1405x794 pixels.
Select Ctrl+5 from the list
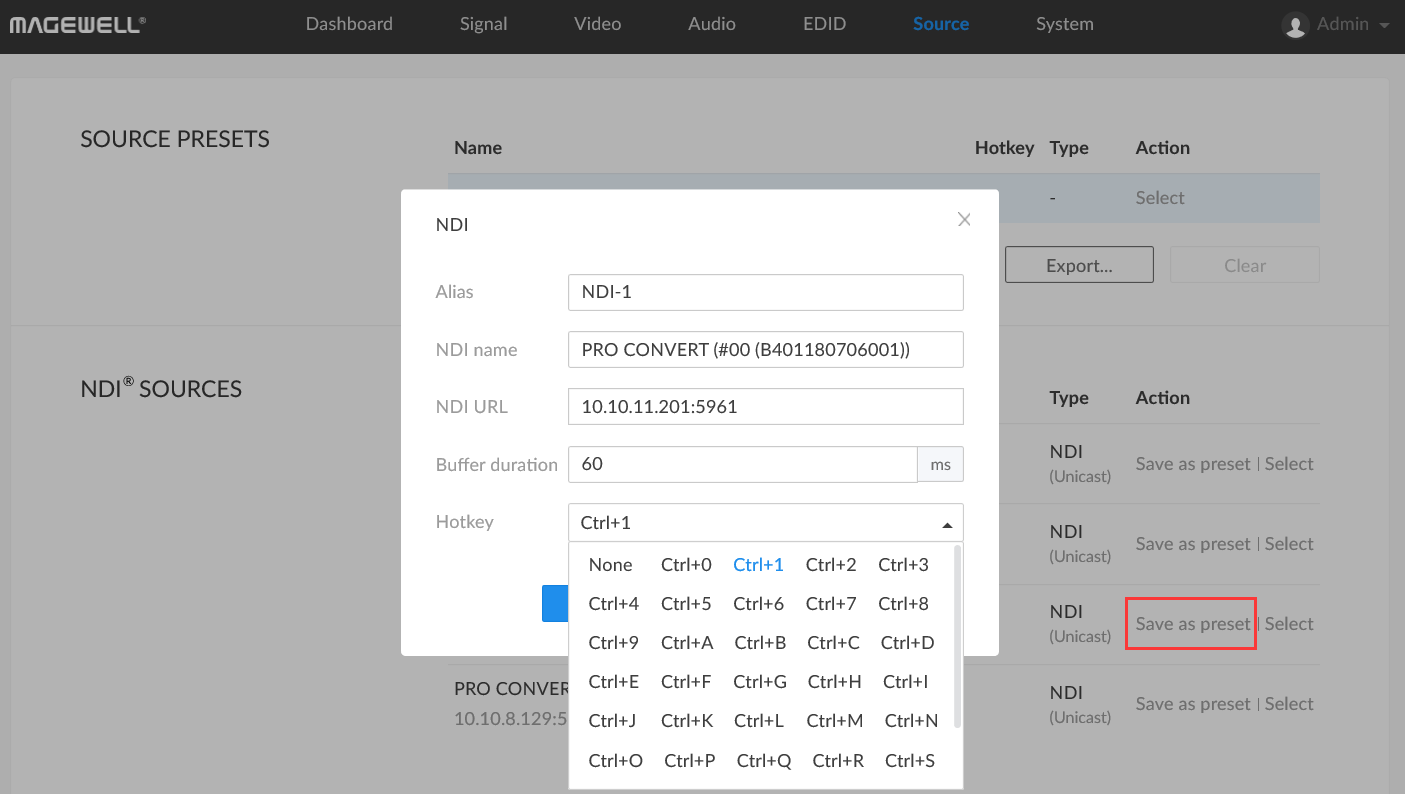(x=686, y=604)
